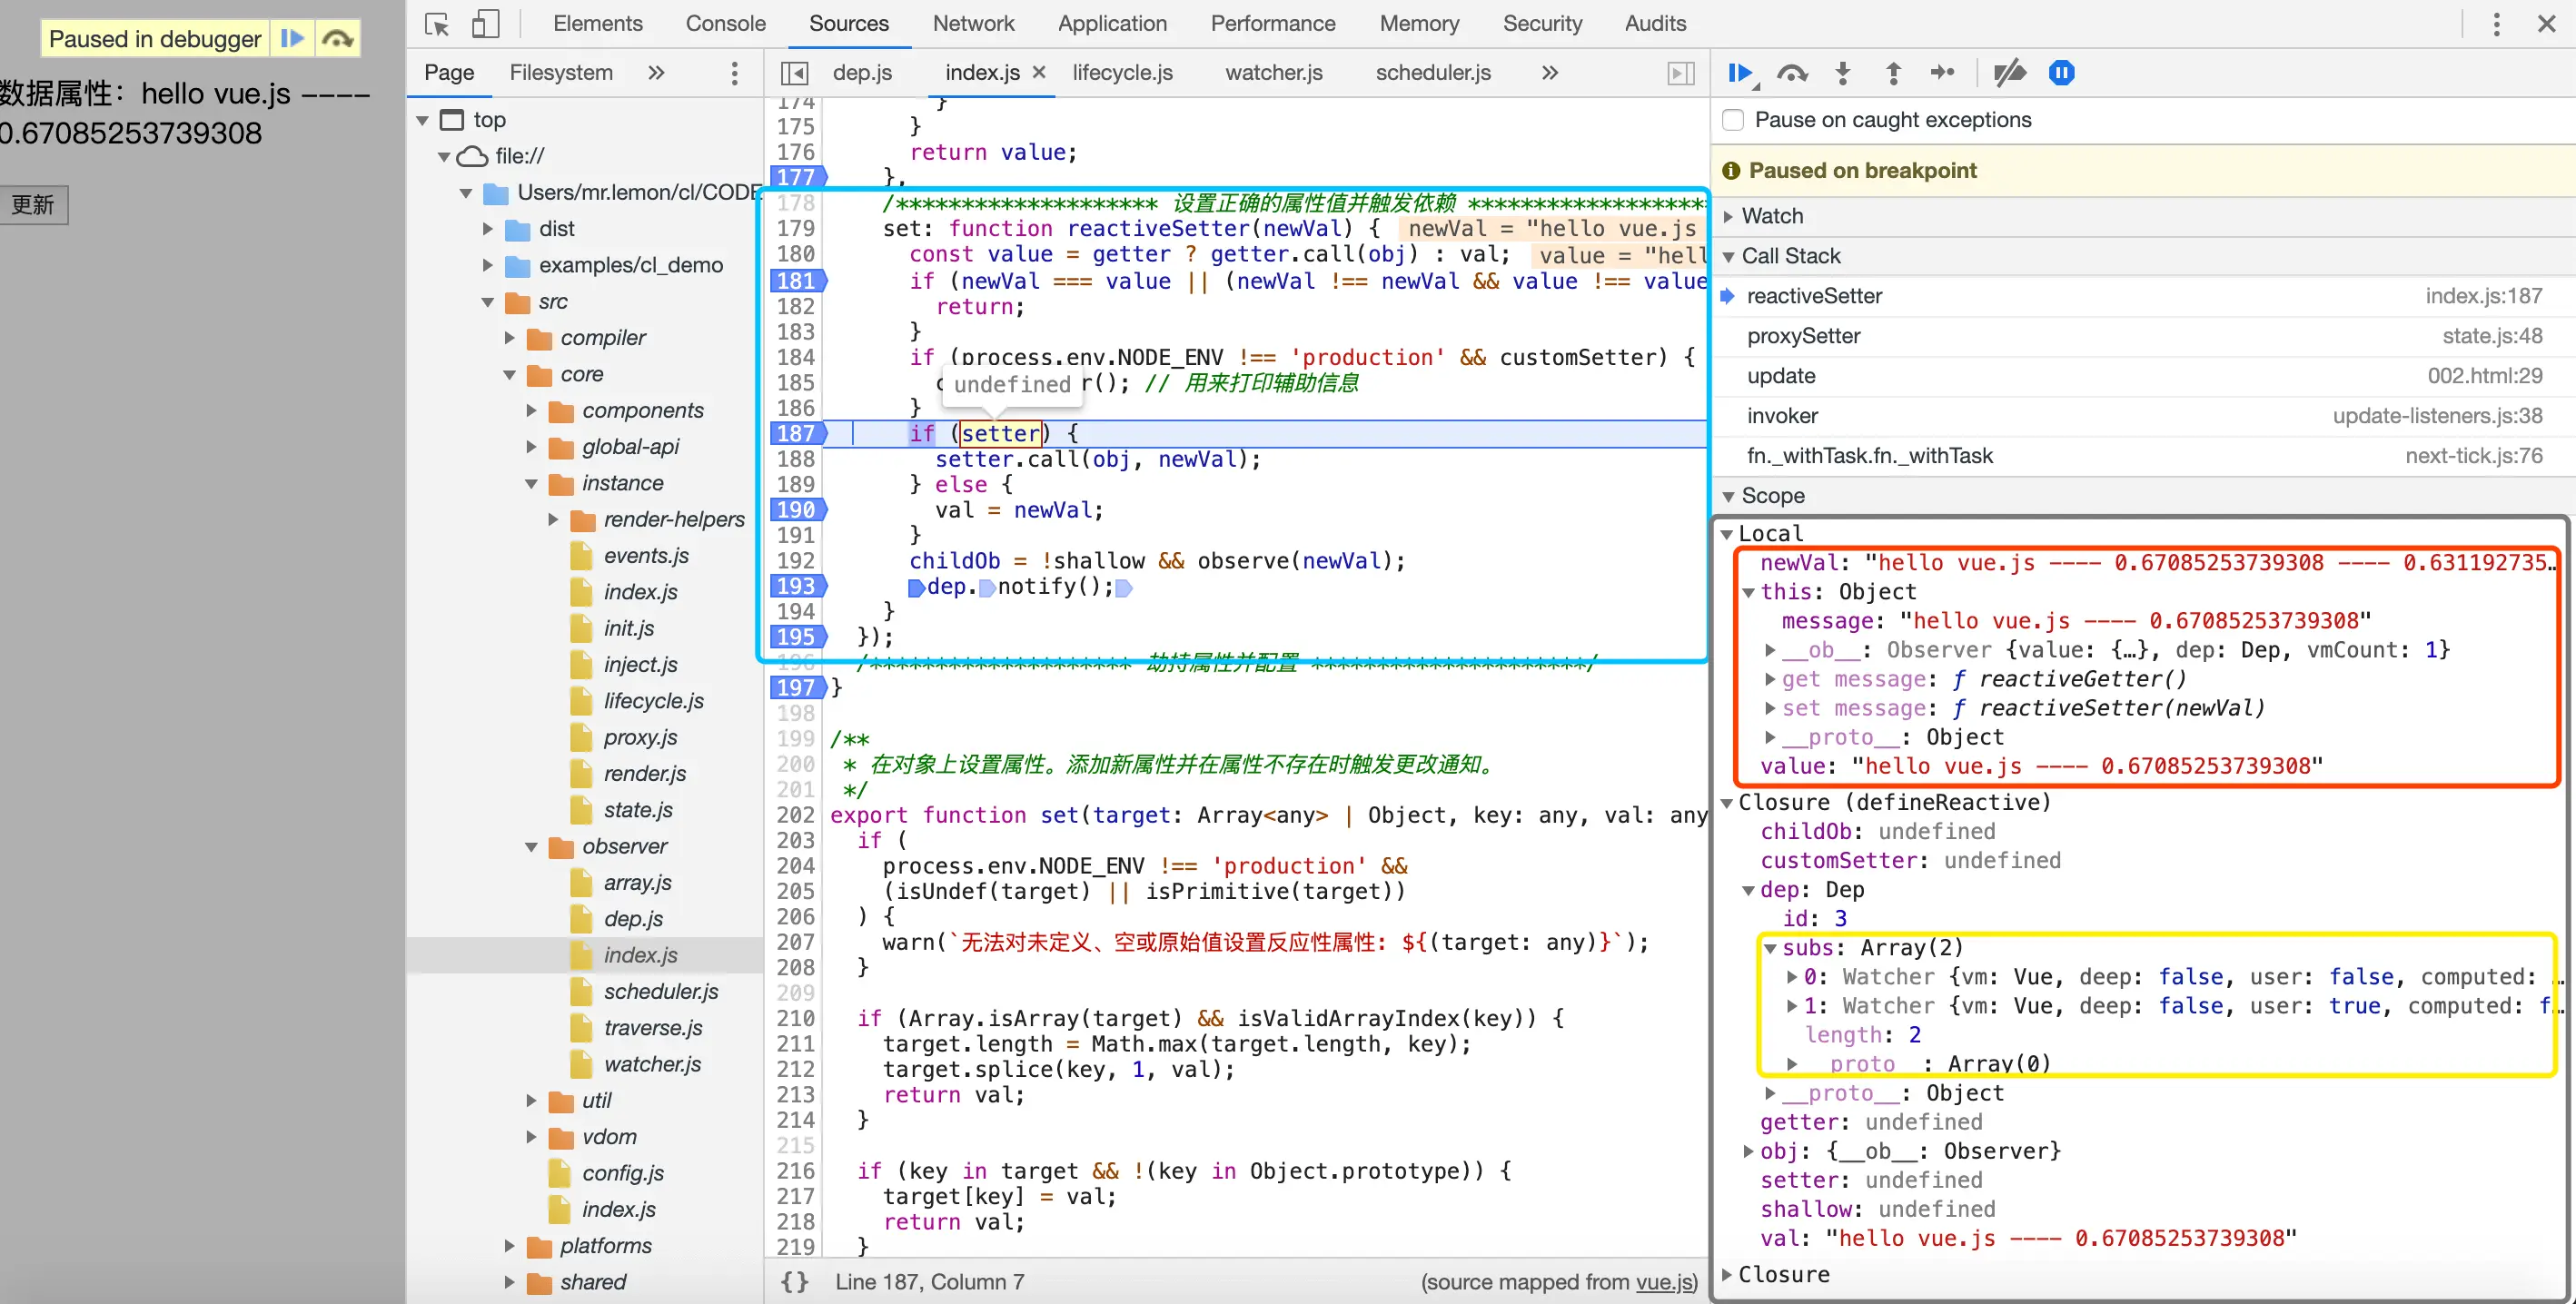Resume script execution in debugger toolbar

(1739, 73)
